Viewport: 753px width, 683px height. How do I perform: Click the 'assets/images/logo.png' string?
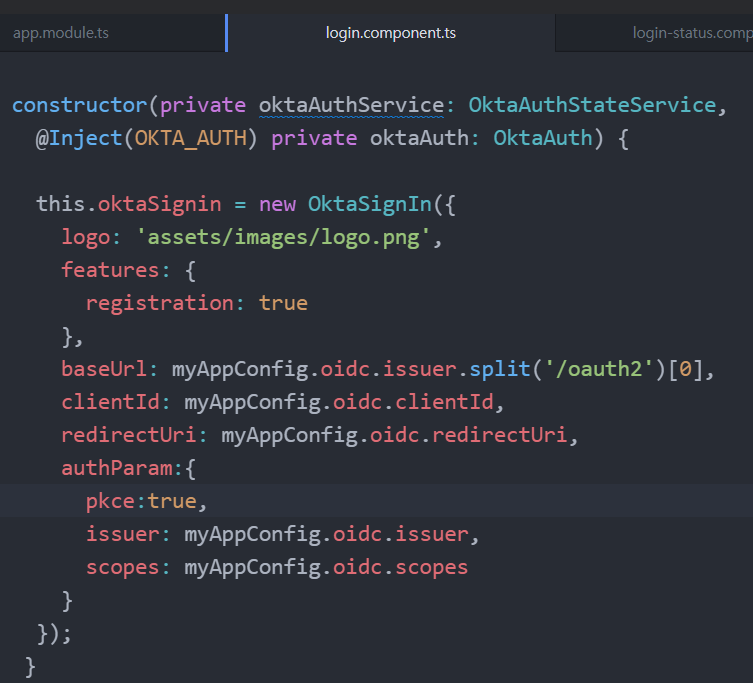[x=283, y=237]
